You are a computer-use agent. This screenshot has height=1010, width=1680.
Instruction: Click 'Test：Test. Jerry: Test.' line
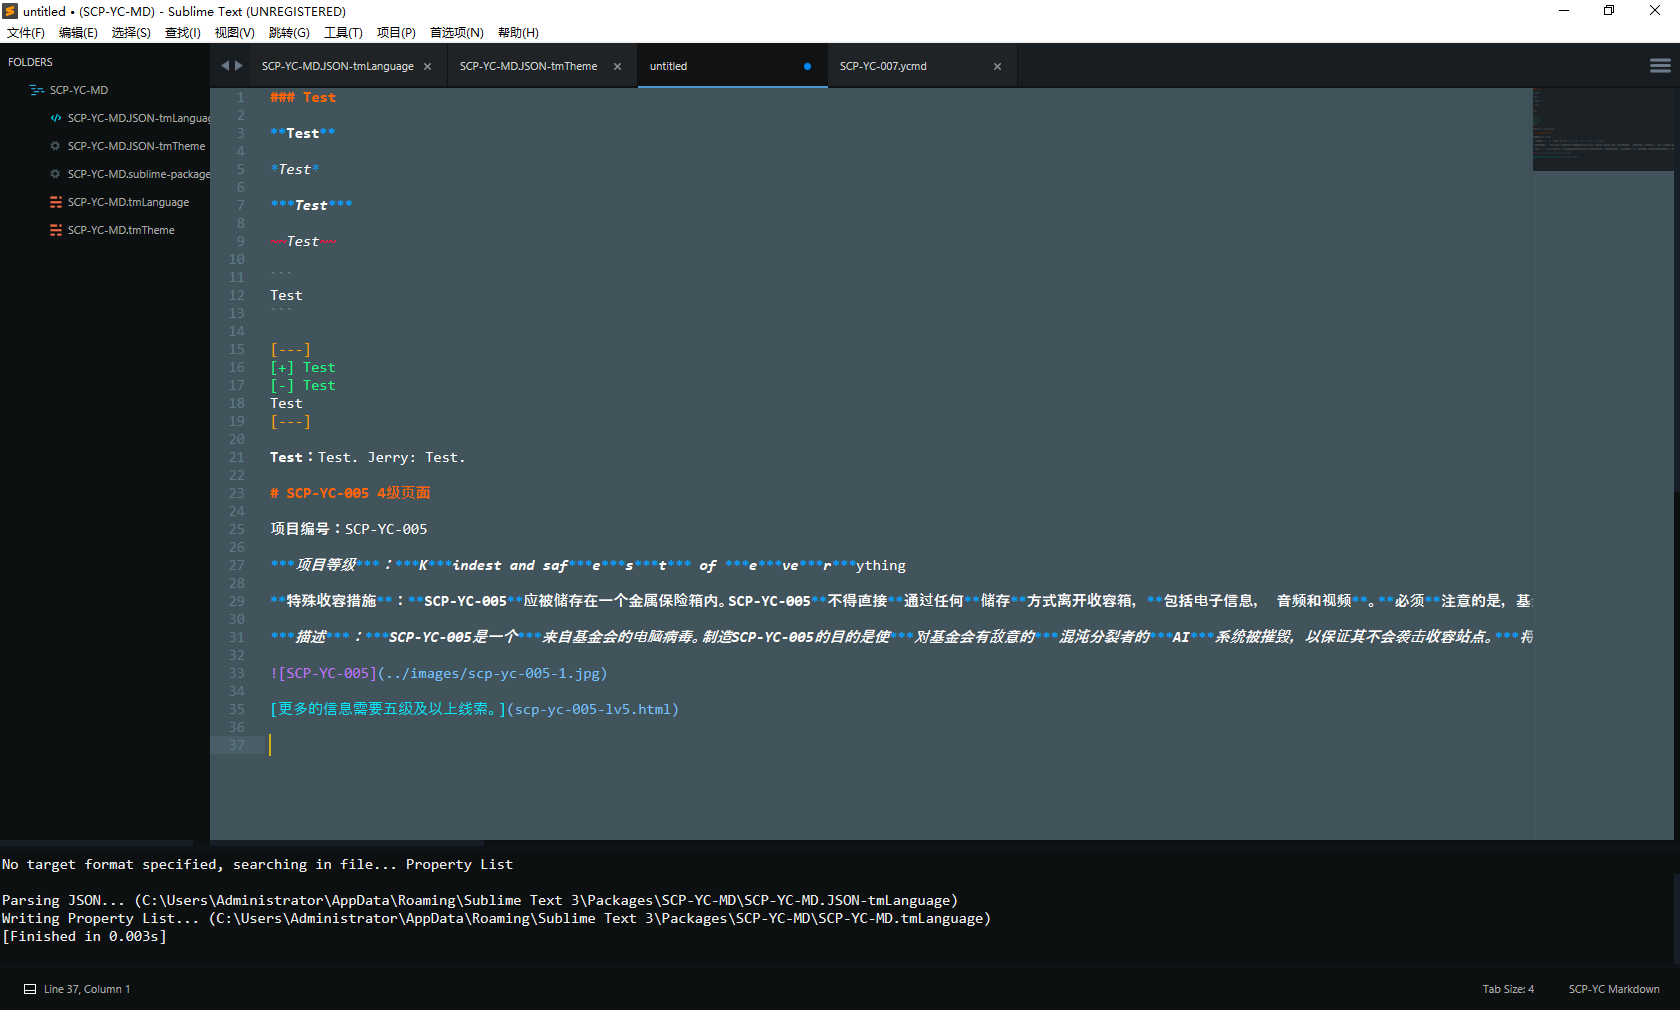(367, 457)
